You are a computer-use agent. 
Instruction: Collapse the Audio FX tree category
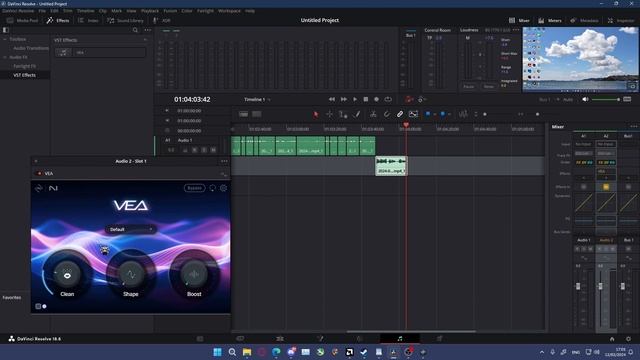5,57
